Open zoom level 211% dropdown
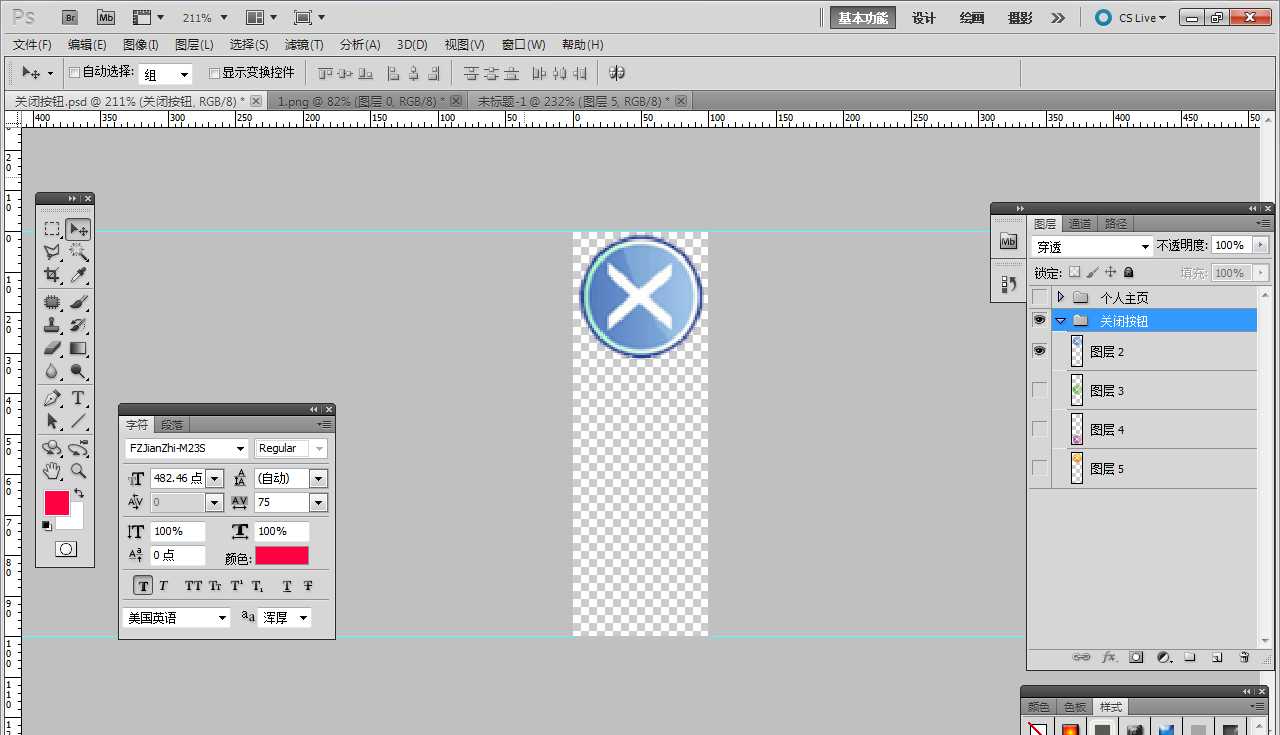The width and height of the screenshot is (1280, 735). click(x=223, y=17)
